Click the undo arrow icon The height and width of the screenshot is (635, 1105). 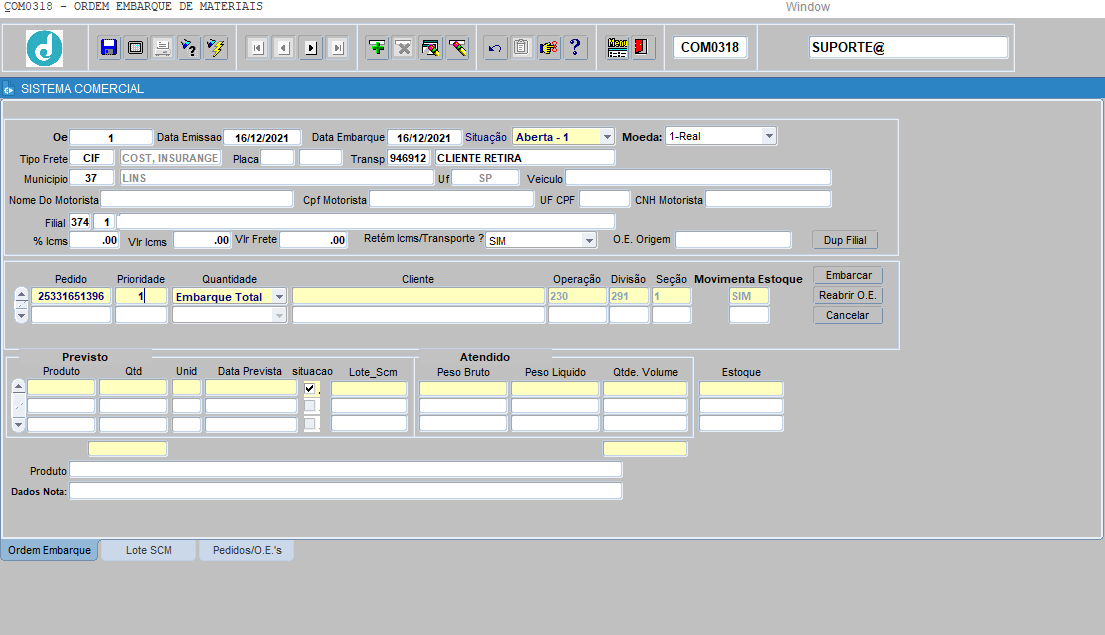click(x=495, y=48)
